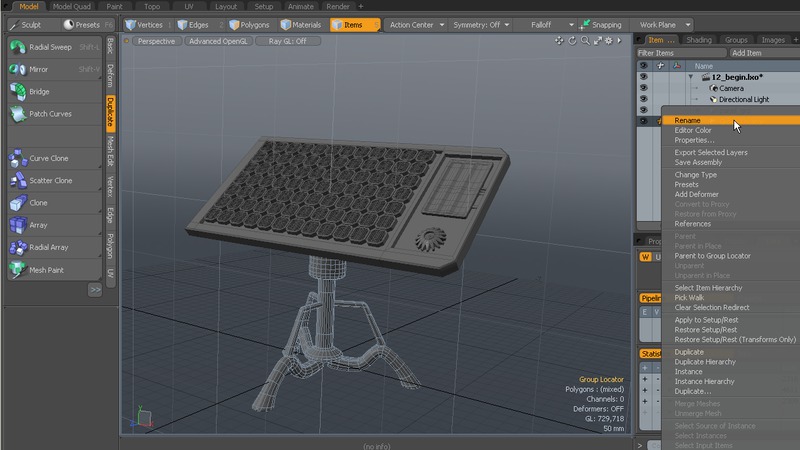Choose Instance in context menu
The height and width of the screenshot is (450, 800).
click(x=688, y=371)
